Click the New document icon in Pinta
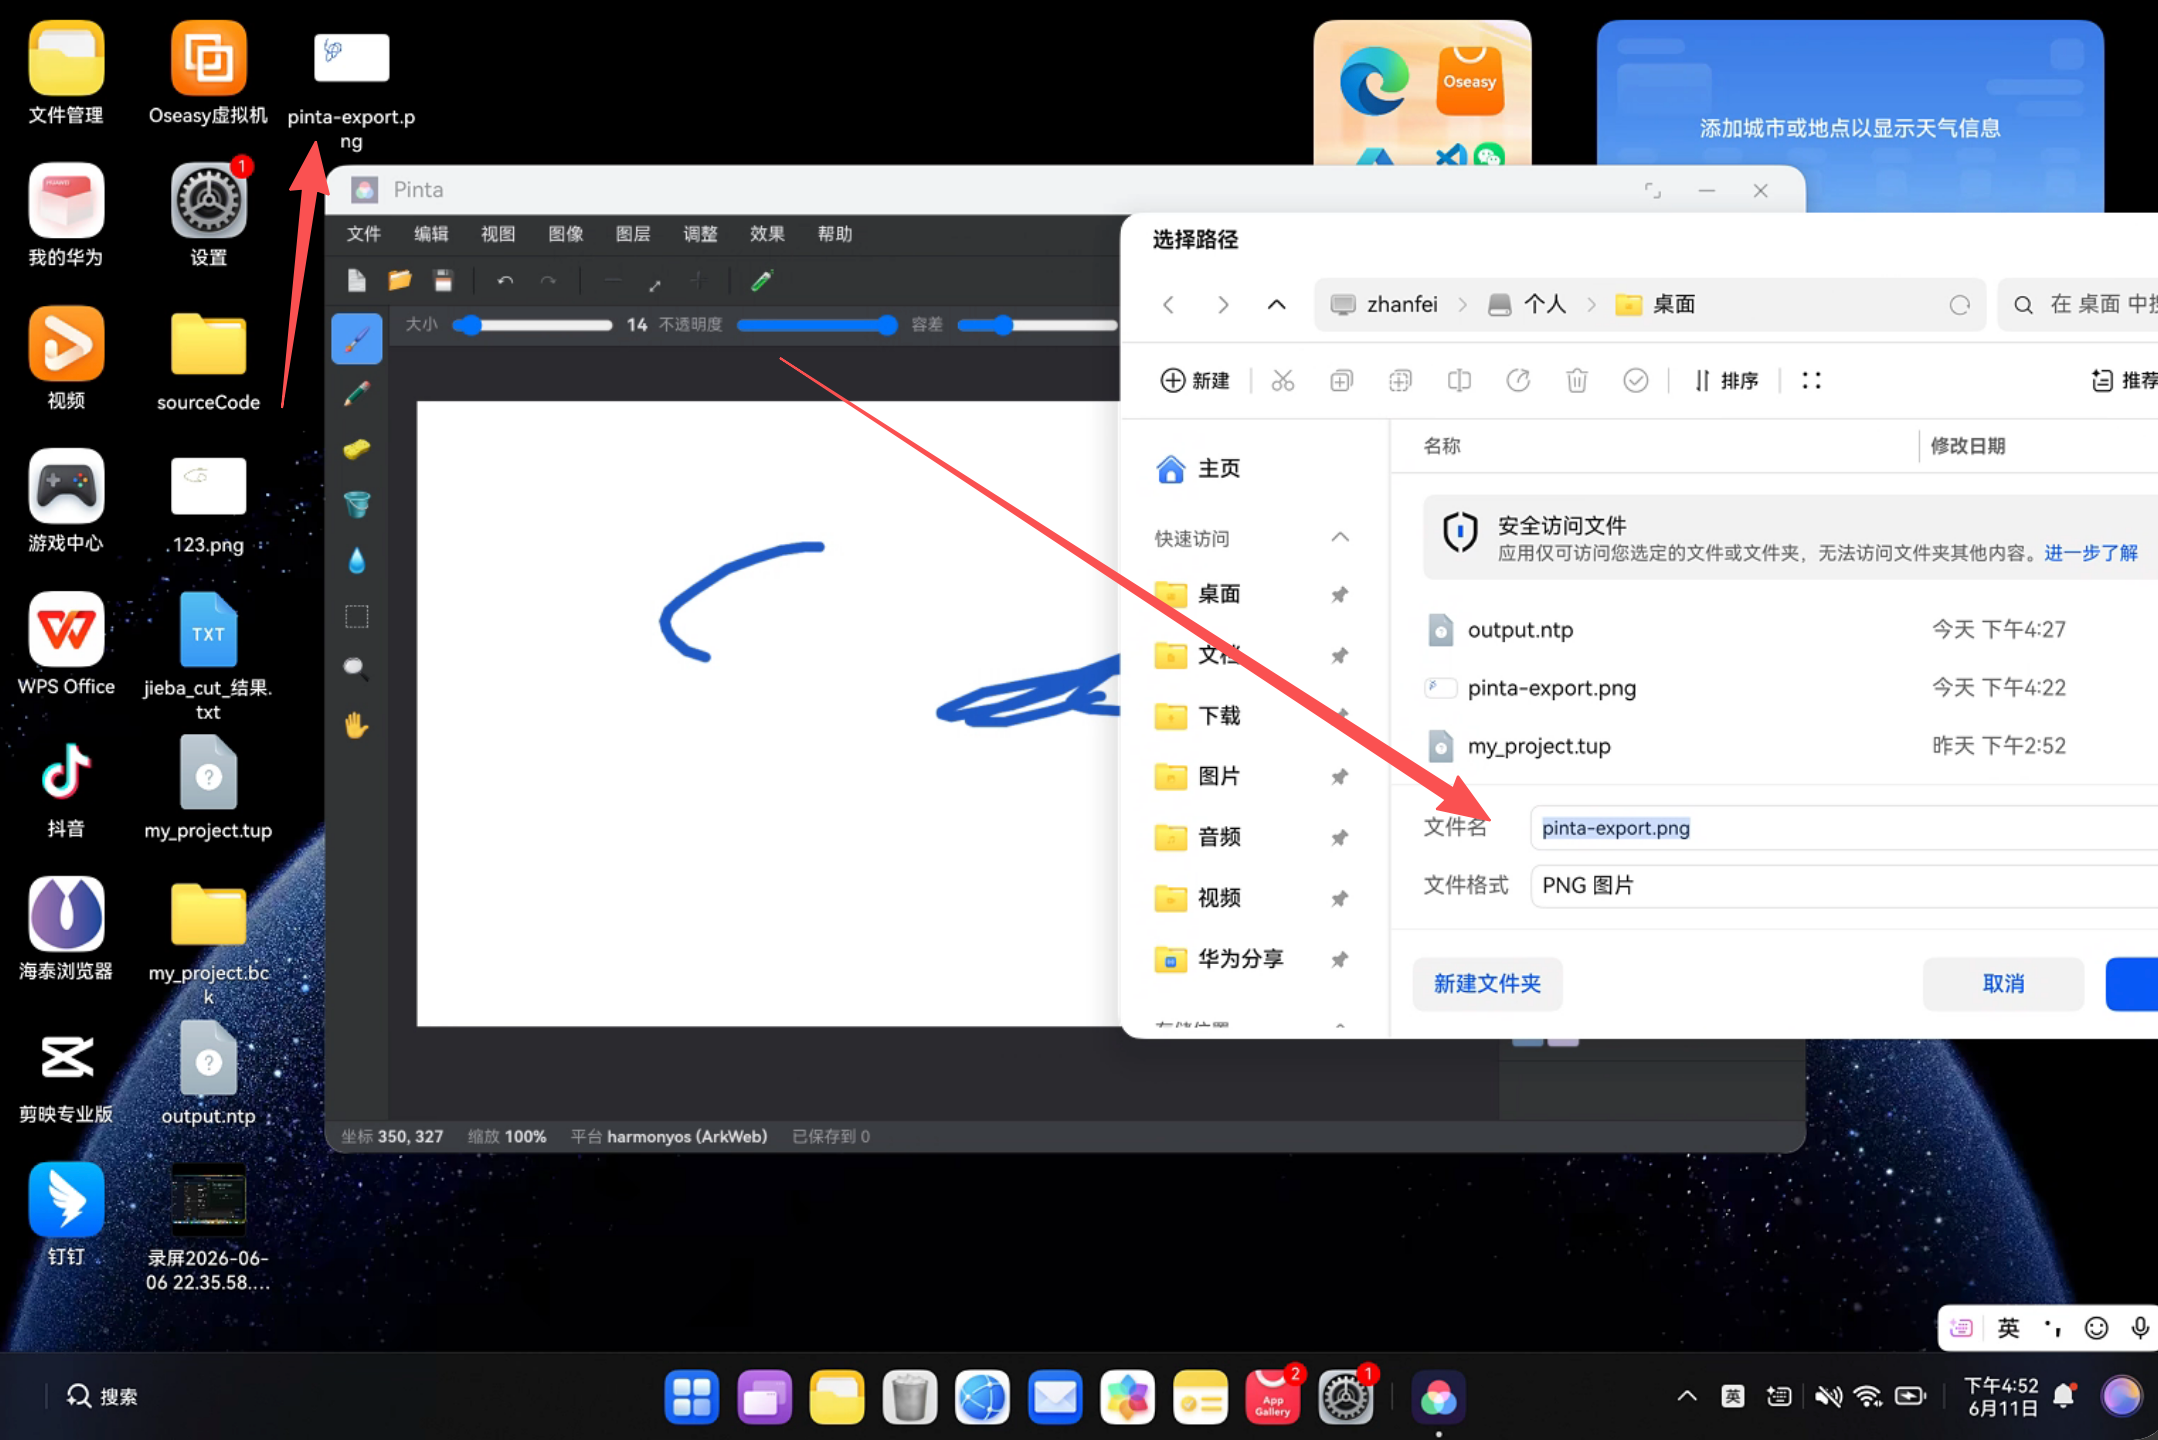2158x1440 pixels. click(357, 281)
